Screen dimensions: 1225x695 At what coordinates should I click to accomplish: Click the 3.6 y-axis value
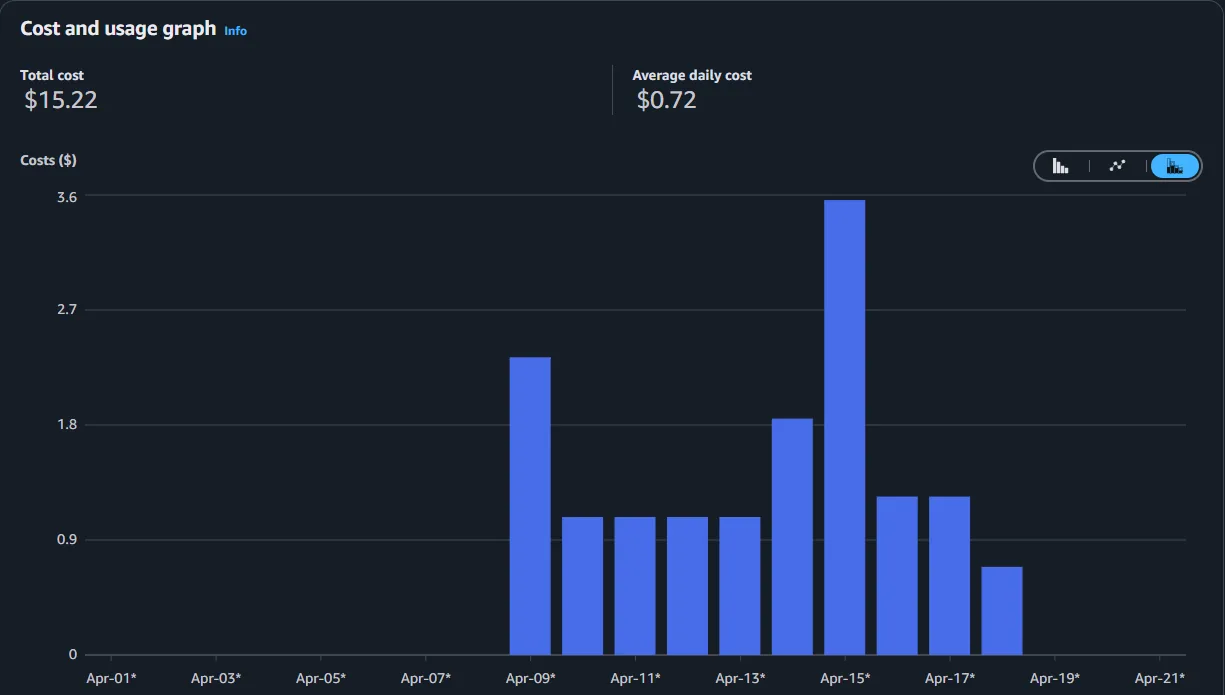click(x=67, y=196)
